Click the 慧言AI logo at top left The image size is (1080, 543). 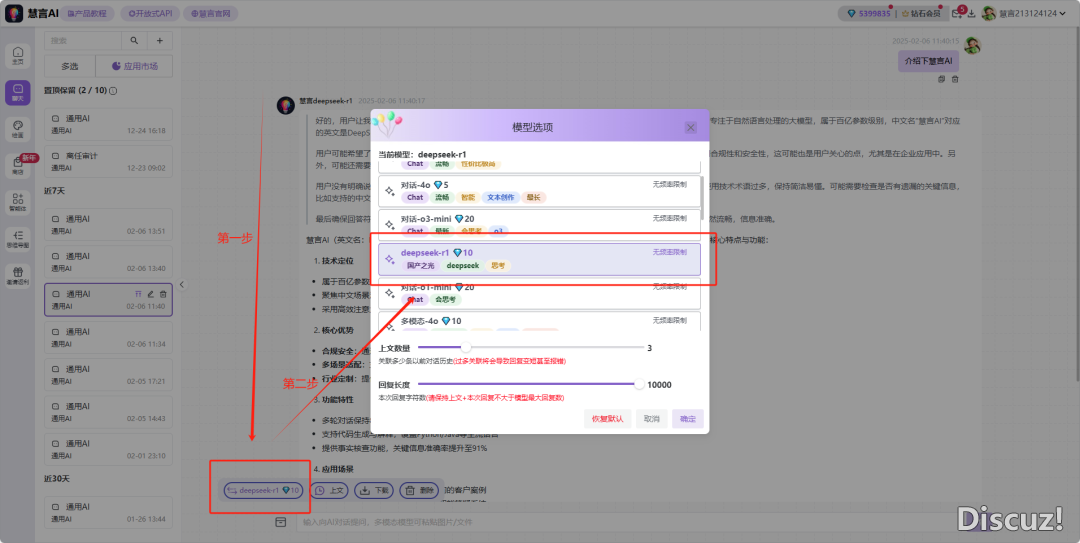pyautogui.click(x=14, y=13)
